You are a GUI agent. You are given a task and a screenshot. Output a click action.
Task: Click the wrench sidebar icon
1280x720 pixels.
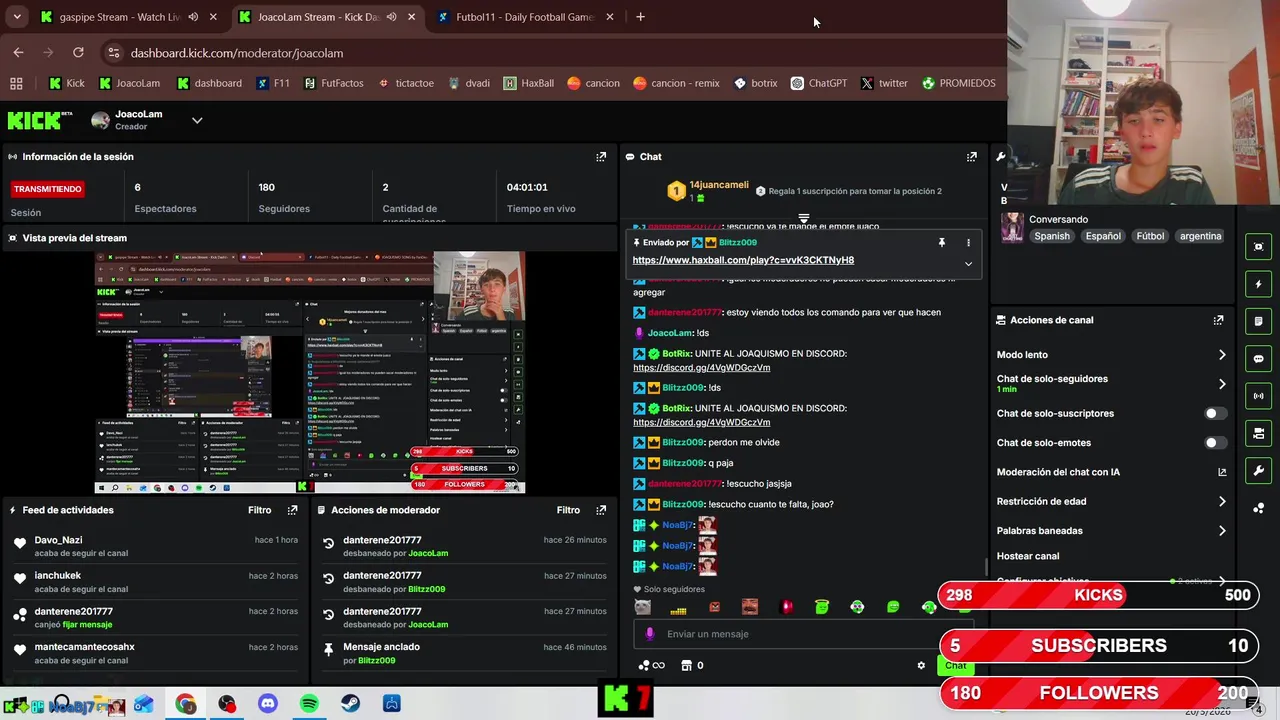coord(1258,470)
